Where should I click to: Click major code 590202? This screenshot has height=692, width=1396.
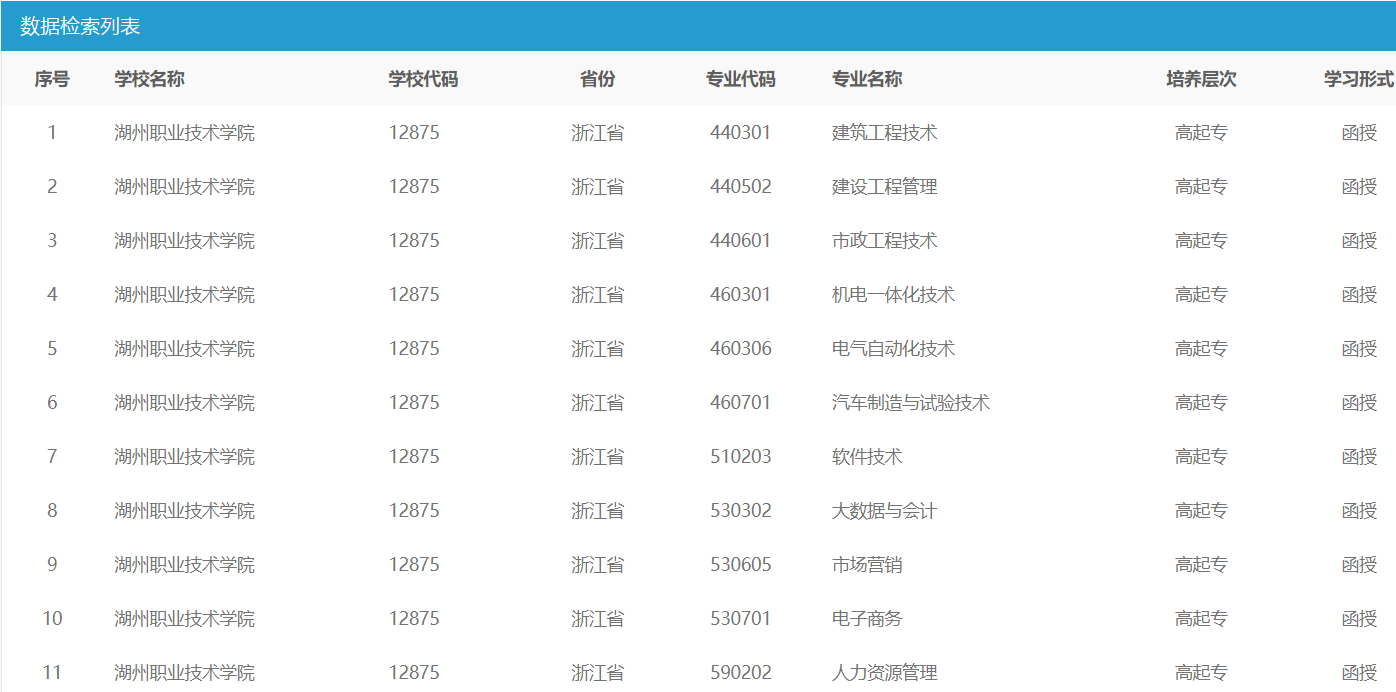tap(741, 673)
